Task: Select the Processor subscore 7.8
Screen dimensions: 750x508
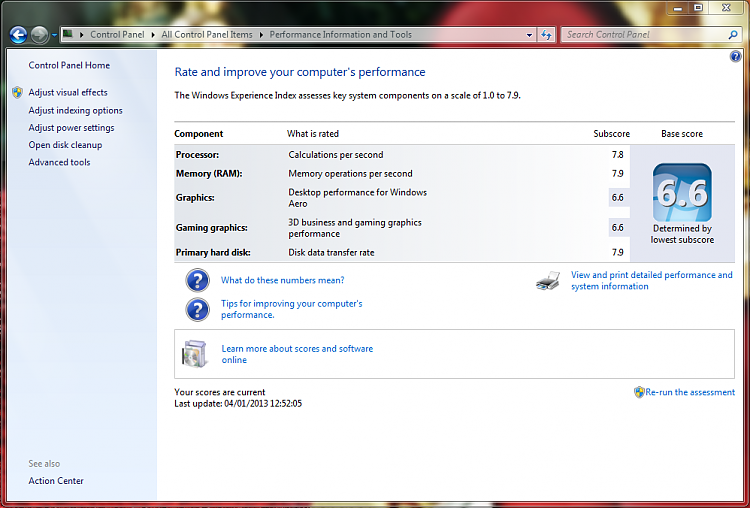Action: point(618,155)
